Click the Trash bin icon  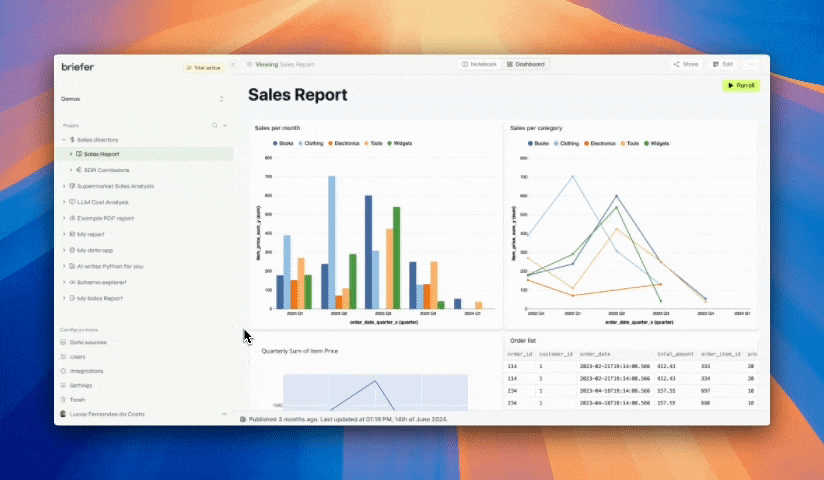pyautogui.click(x=63, y=400)
